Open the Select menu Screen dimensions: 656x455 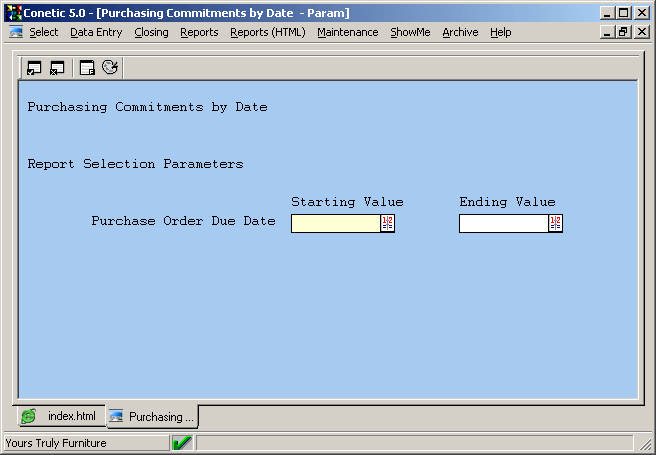pos(44,32)
